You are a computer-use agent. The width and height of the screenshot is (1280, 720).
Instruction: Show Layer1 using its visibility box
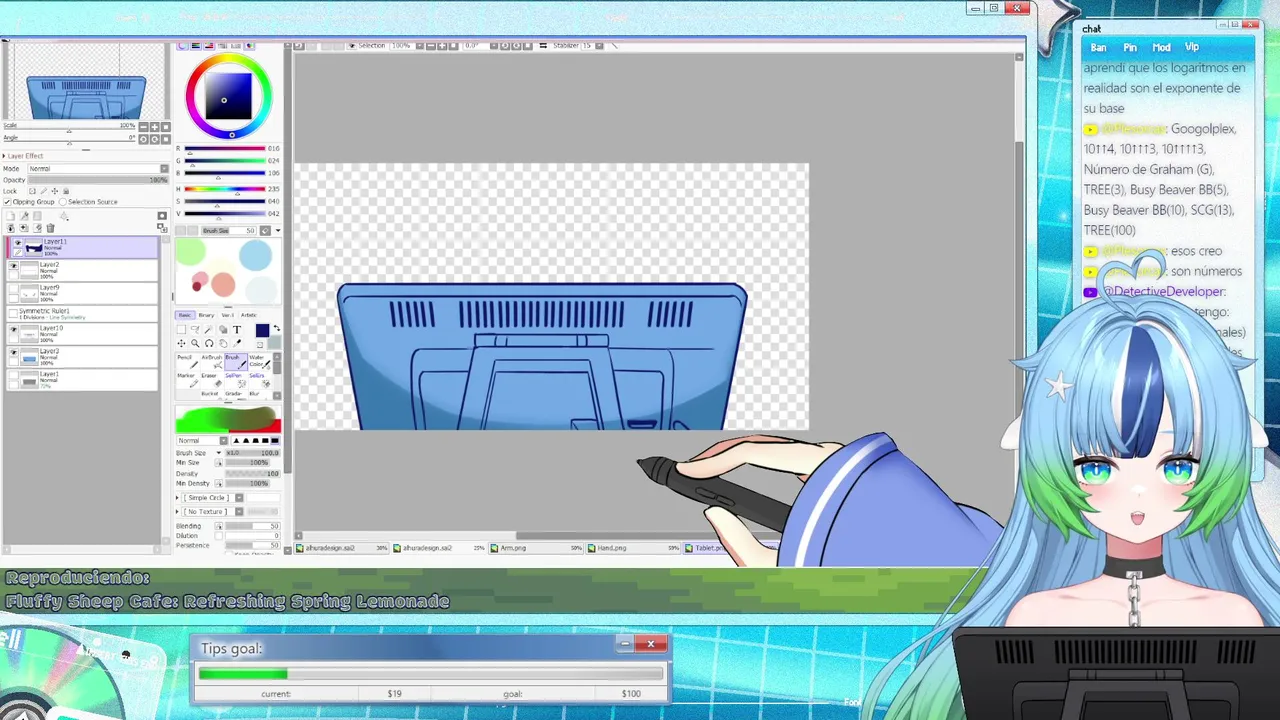(13, 375)
